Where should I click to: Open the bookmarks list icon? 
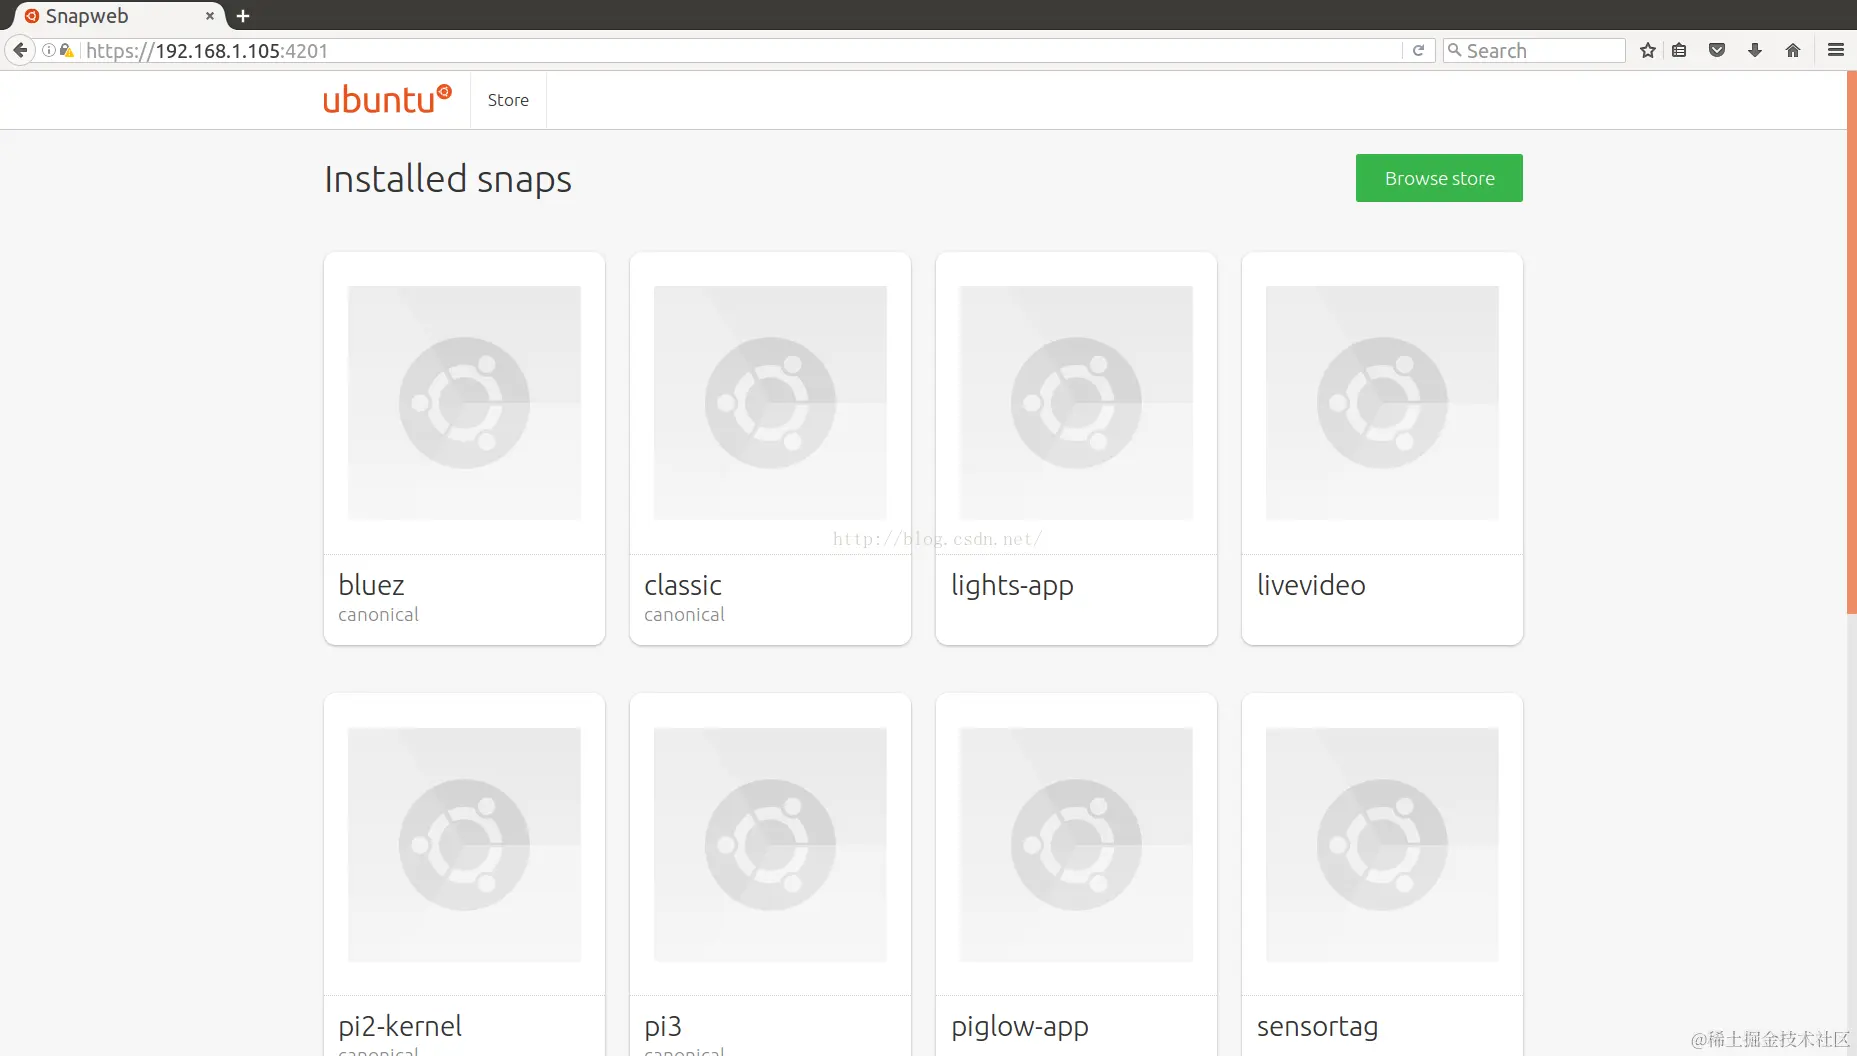(1679, 50)
